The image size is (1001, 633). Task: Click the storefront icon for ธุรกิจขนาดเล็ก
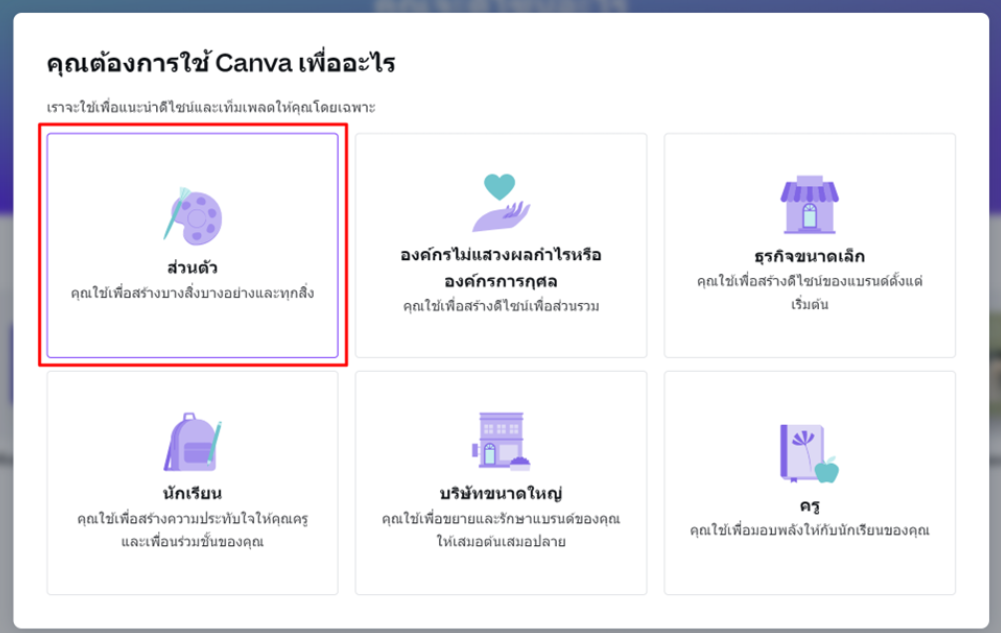pyautogui.click(x=809, y=205)
